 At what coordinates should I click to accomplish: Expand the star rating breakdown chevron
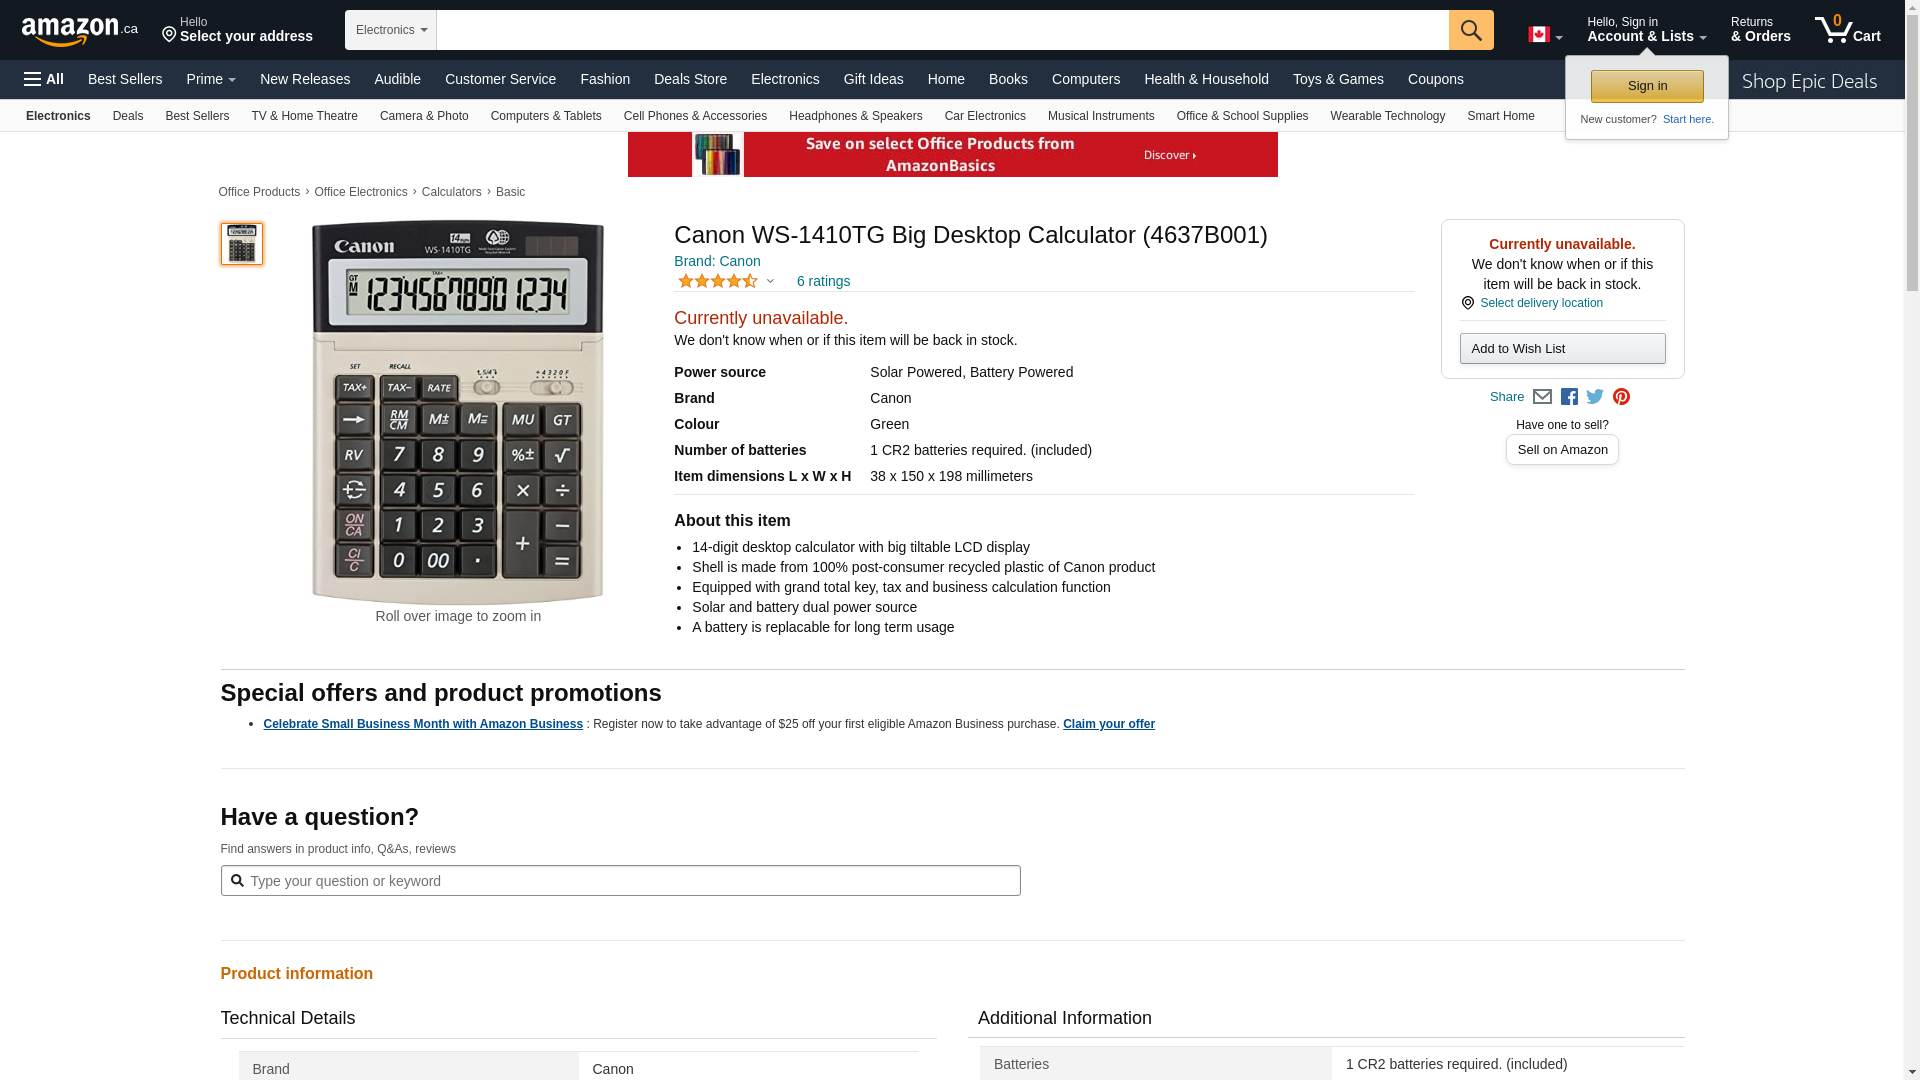[x=770, y=282]
